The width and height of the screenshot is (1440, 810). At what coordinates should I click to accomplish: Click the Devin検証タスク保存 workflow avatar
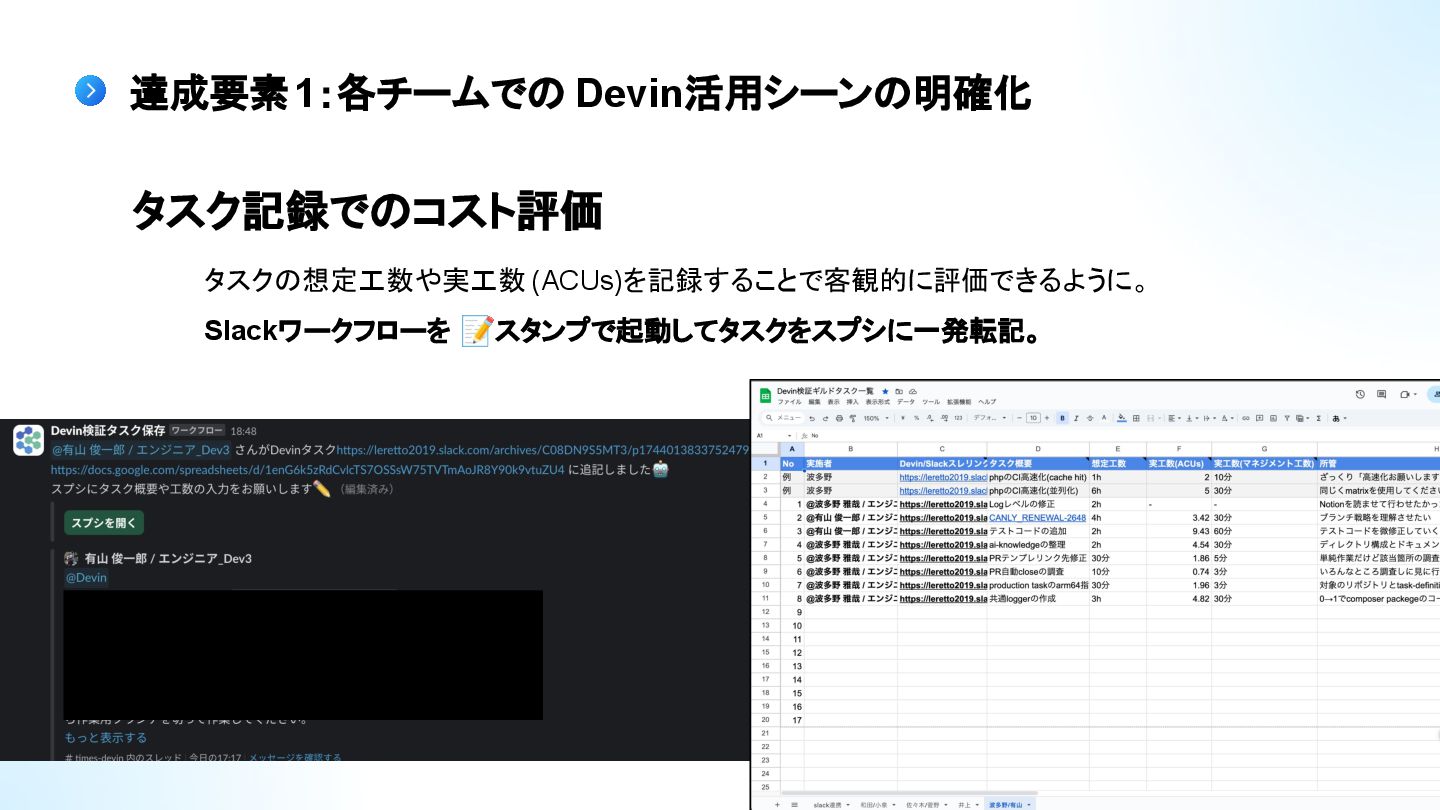click(x=28, y=440)
